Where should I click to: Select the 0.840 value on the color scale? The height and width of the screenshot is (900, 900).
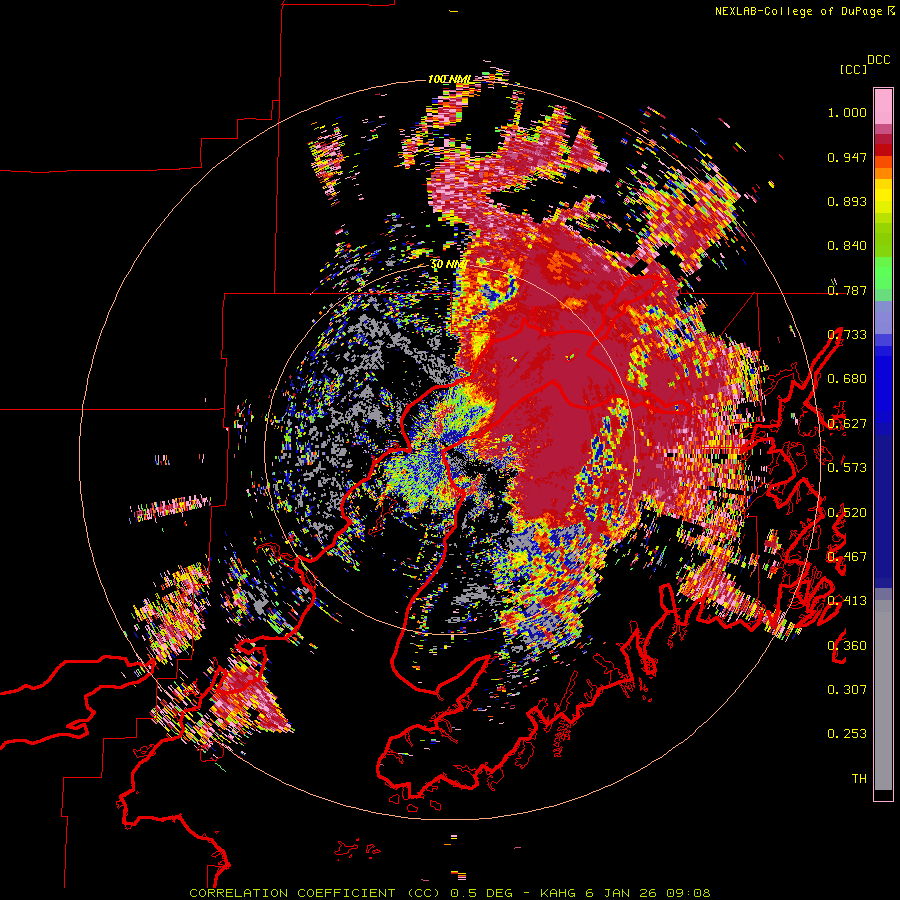(x=847, y=246)
